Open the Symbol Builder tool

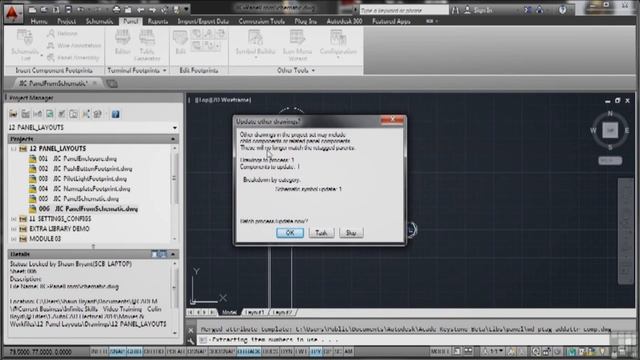pyautogui.click(x=256, y=44)
